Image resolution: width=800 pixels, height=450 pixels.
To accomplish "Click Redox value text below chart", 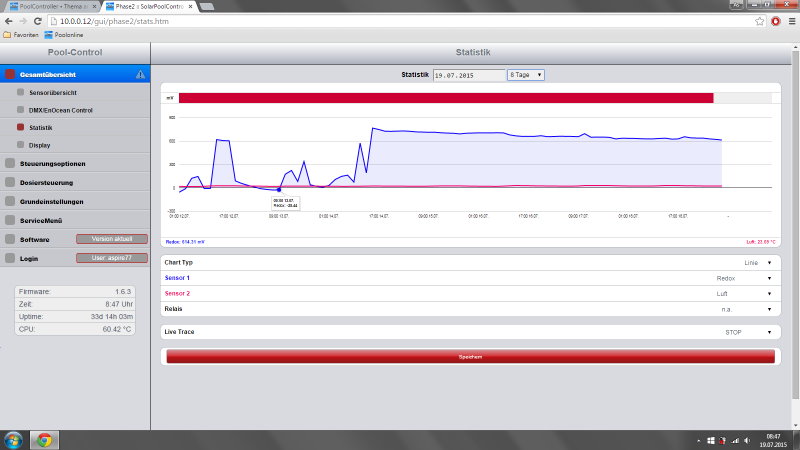I will 185,242.
